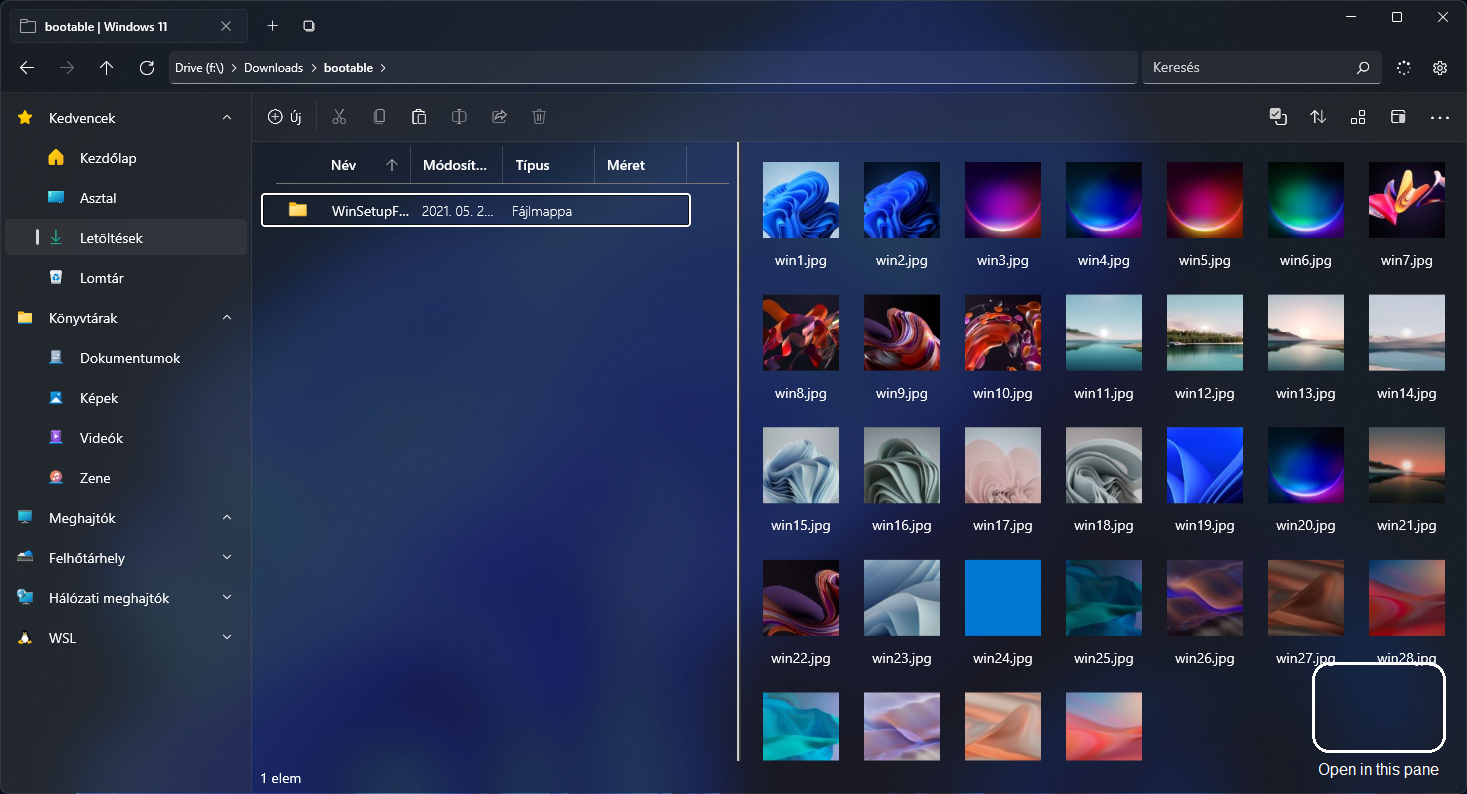Select the win19.jpg thumbnail
This screenshot has height=794, width=1467.
tap(1205, 465)
